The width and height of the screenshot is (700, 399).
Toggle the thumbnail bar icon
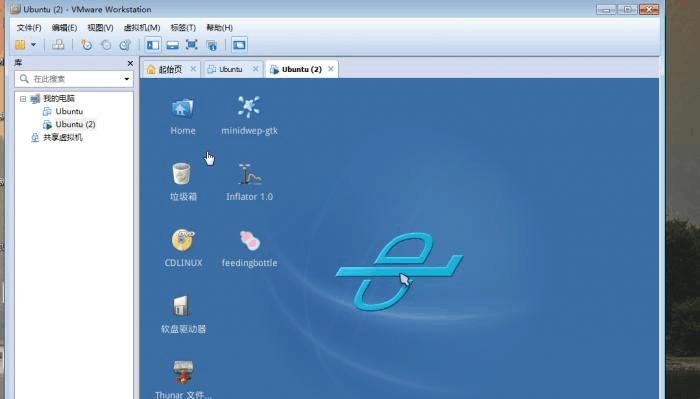tap(172, 45)
